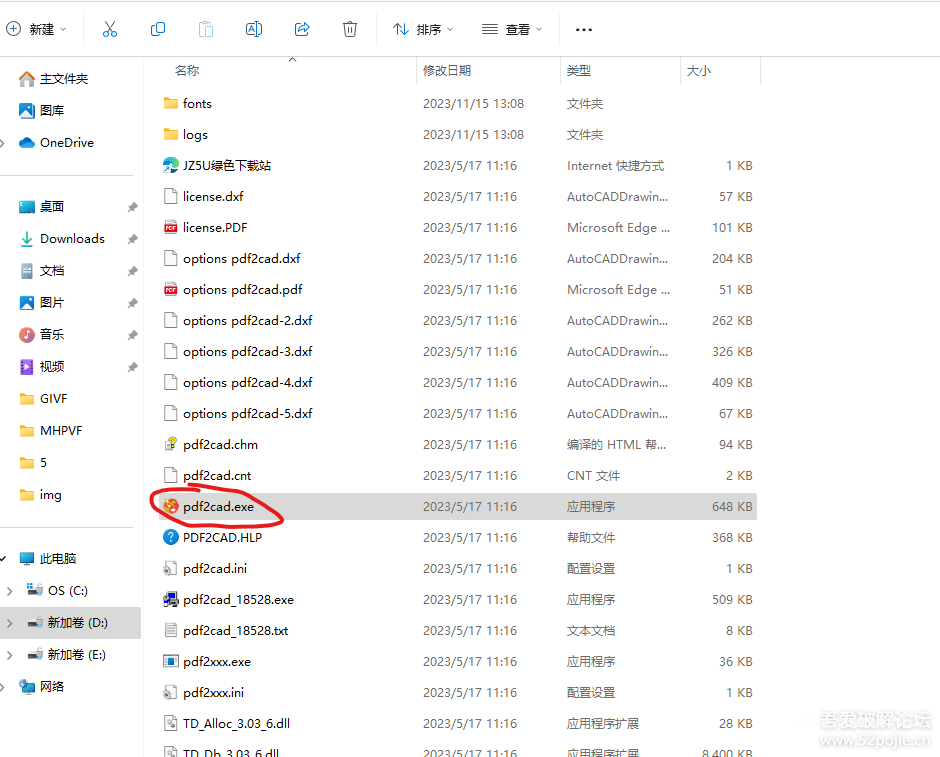Select license.PDF file
The image size is (940, 757).
point(214,228)
